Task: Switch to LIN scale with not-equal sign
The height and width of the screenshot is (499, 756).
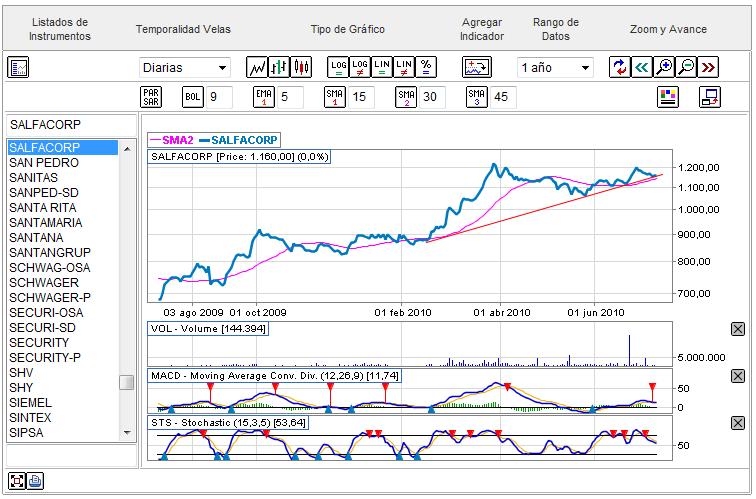Action: pos(404,67)
